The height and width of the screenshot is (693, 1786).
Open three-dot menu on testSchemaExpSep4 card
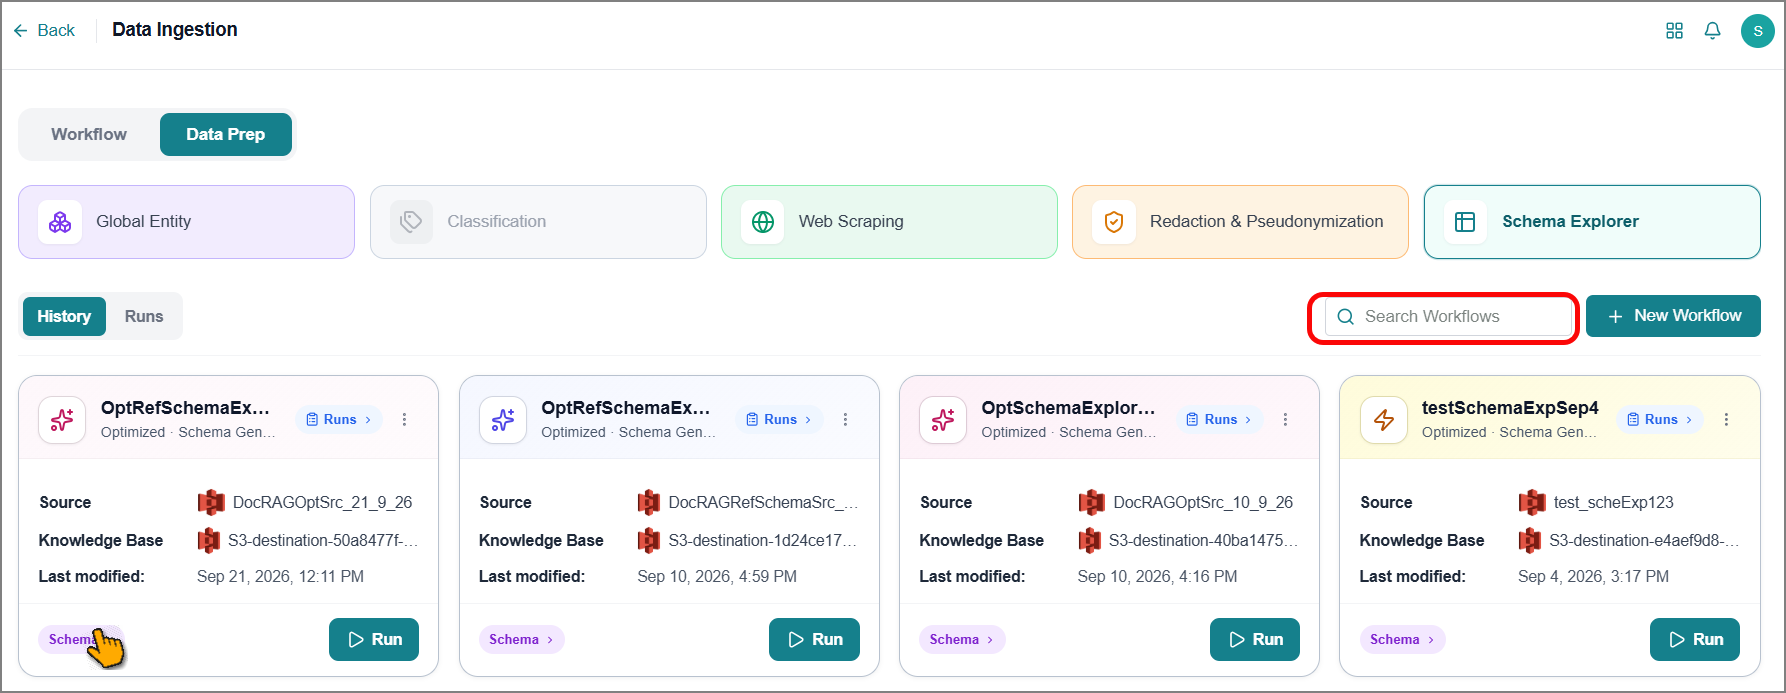tap(1726, 420)
